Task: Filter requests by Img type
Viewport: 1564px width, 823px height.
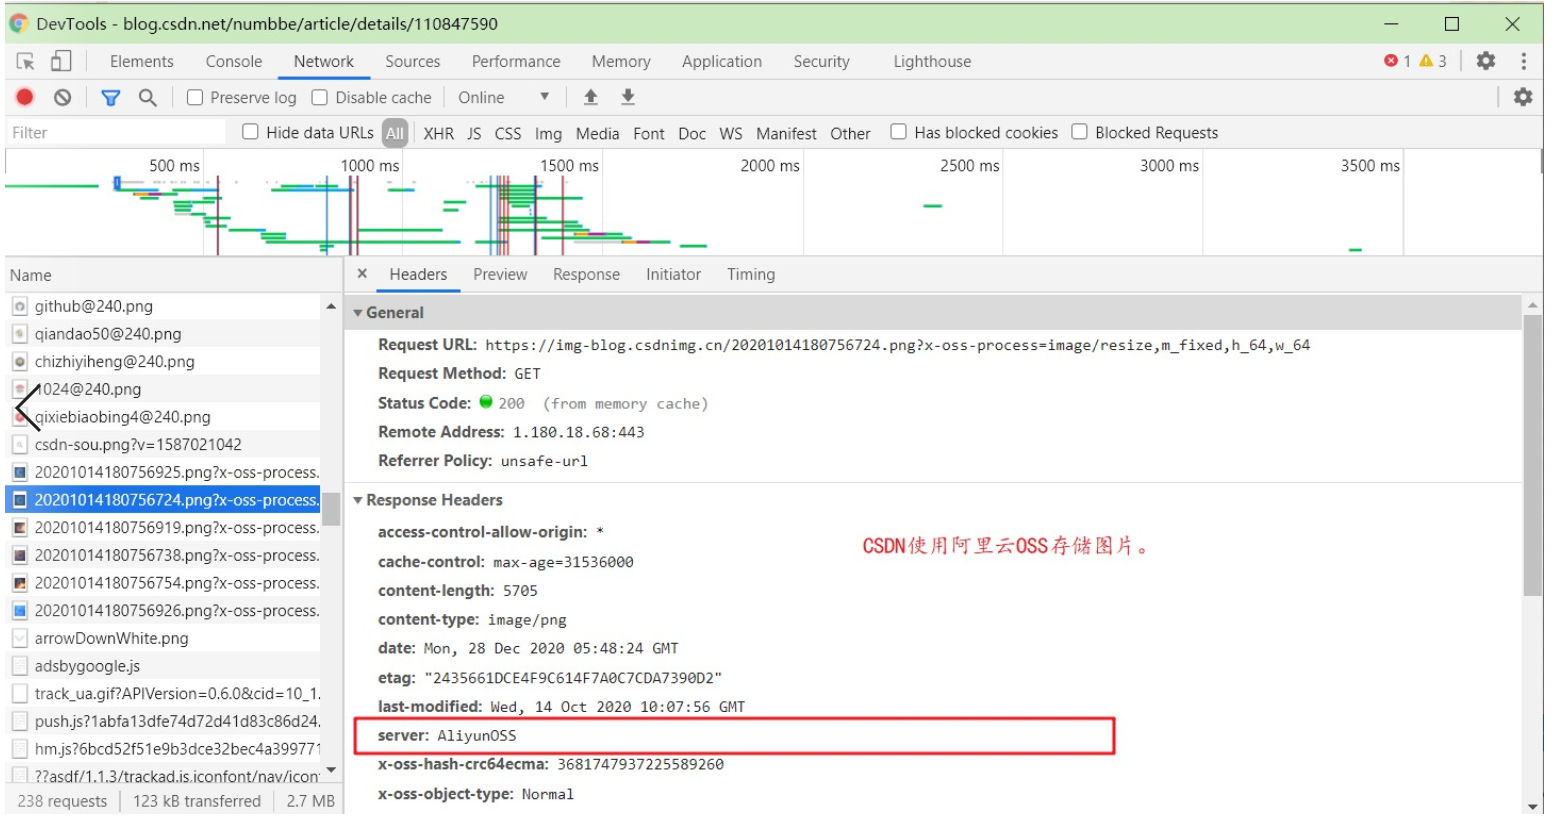Action: coord(548,133)
